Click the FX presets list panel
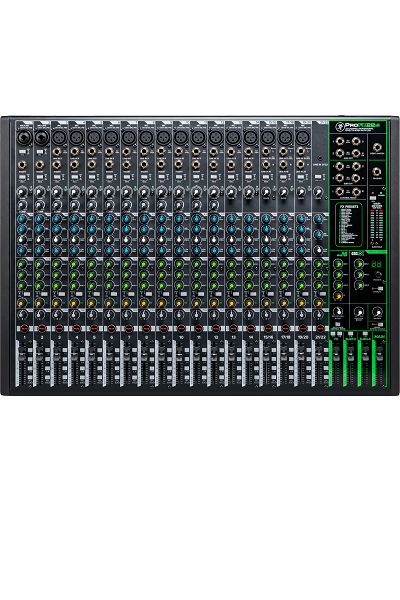Viewport: 400px width, 600px height. pyautogui.click(x=348, y=225)
